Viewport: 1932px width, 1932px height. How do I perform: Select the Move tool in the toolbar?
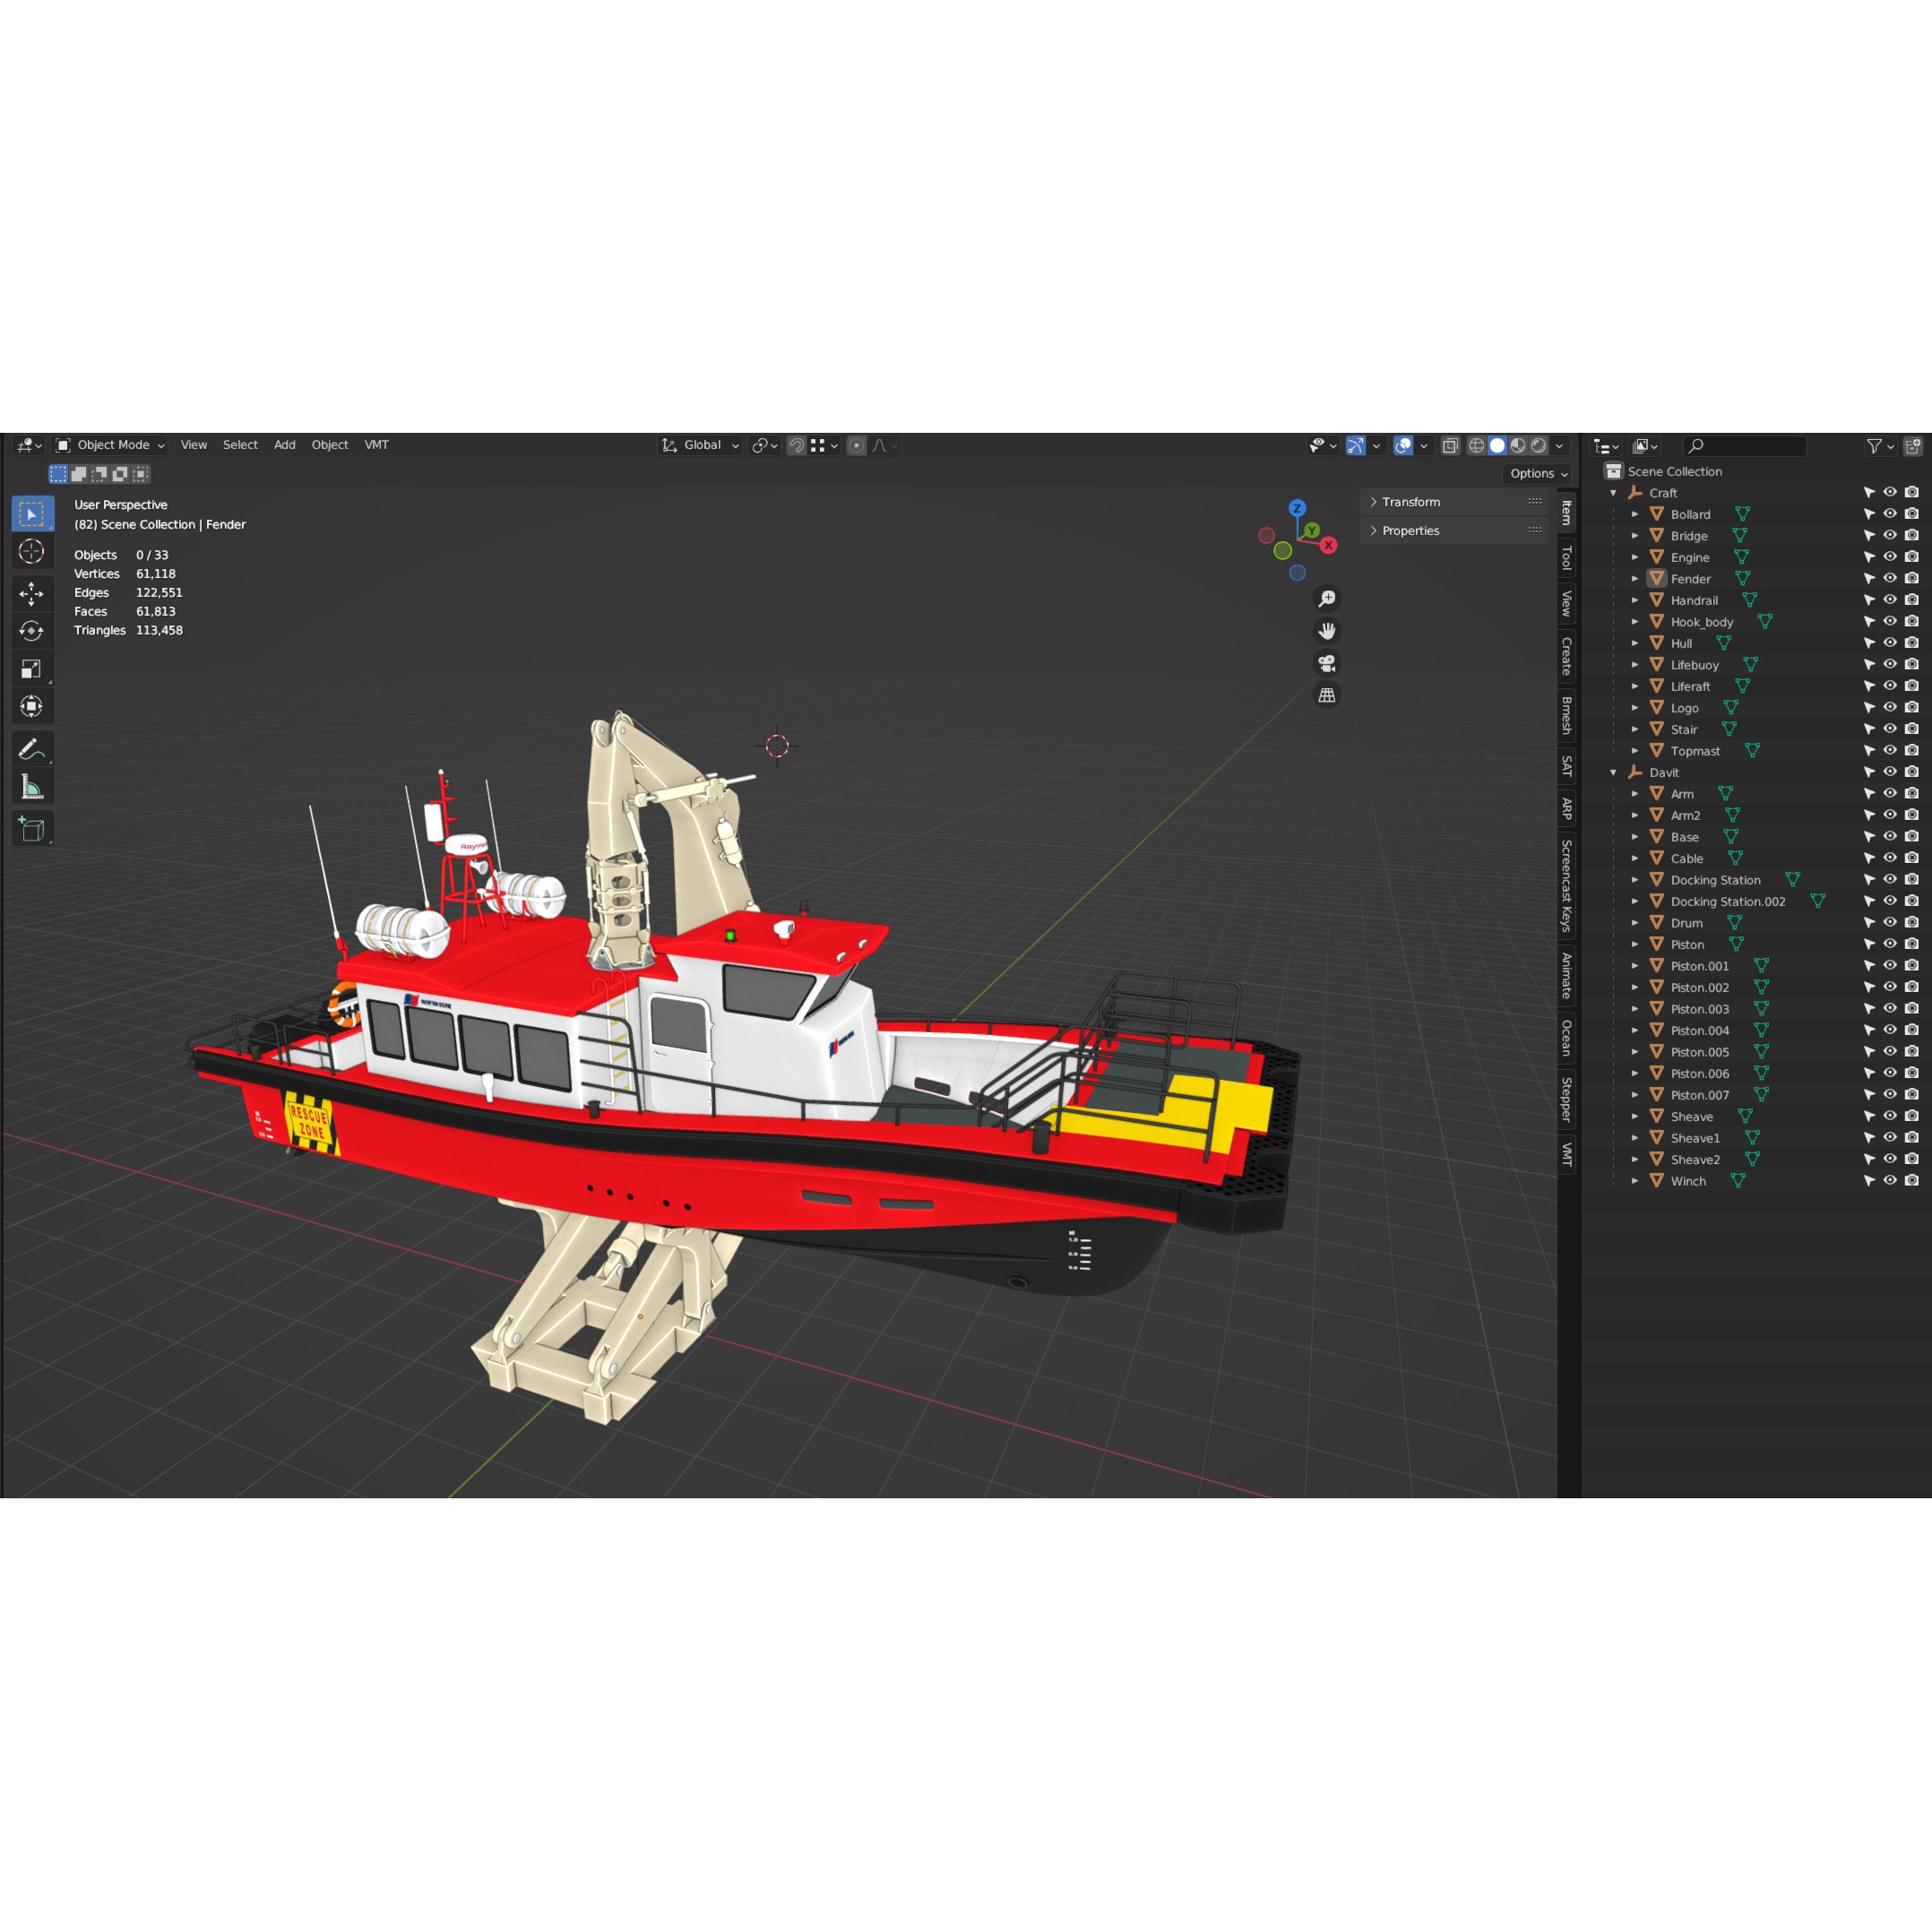point(33,592)
